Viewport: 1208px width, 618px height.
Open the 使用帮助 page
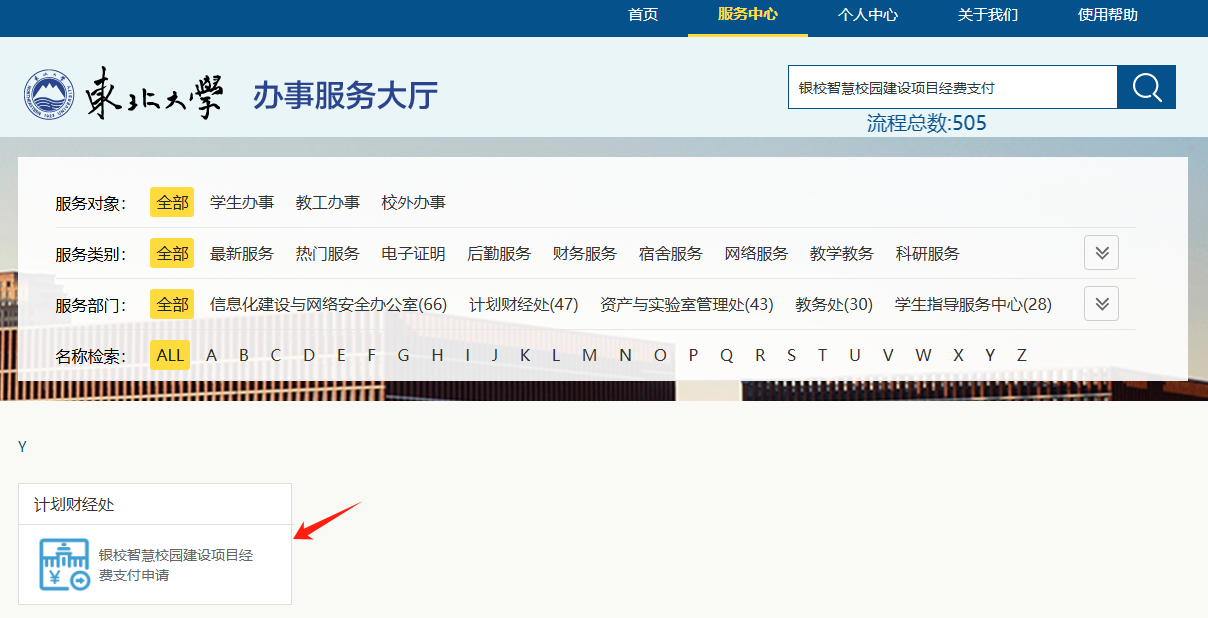click(x=1107, y=15)
